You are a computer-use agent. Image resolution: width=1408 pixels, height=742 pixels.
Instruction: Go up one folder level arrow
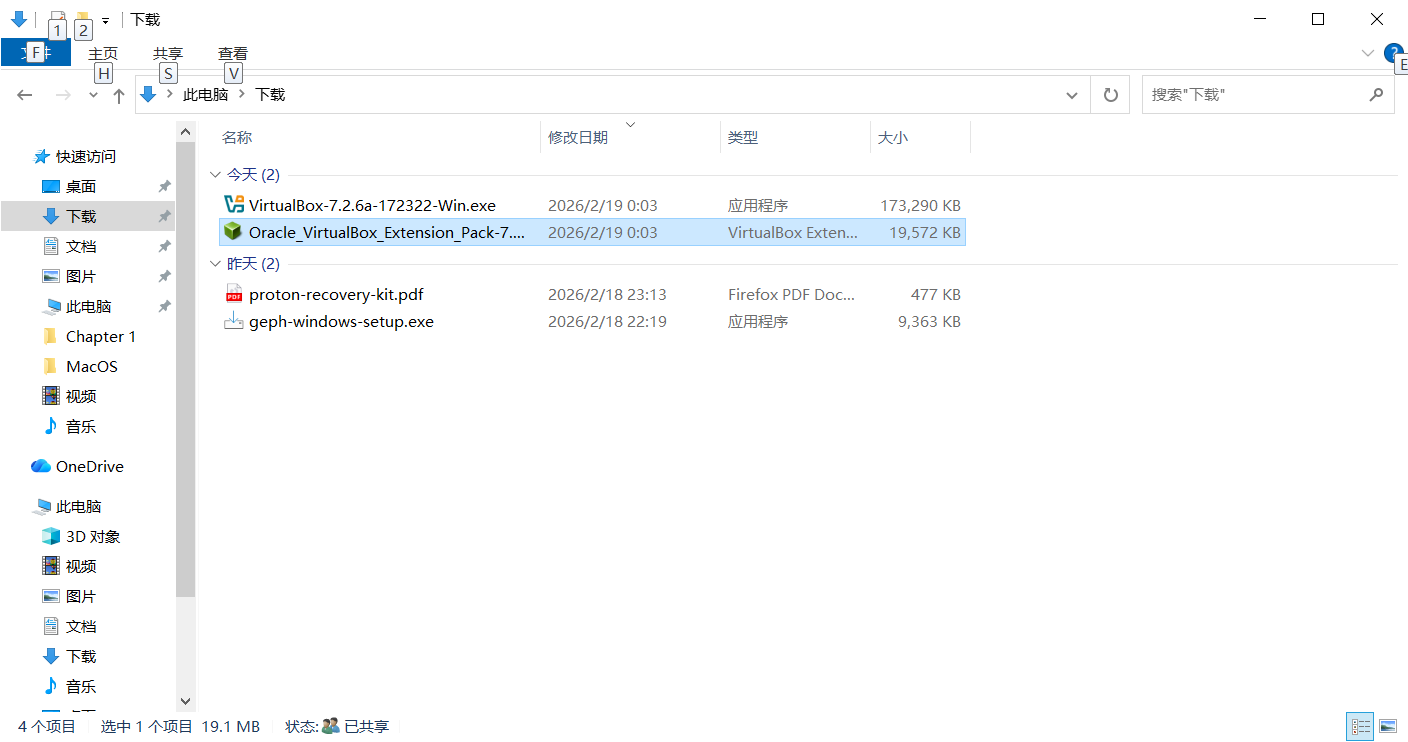click(119, 95)
